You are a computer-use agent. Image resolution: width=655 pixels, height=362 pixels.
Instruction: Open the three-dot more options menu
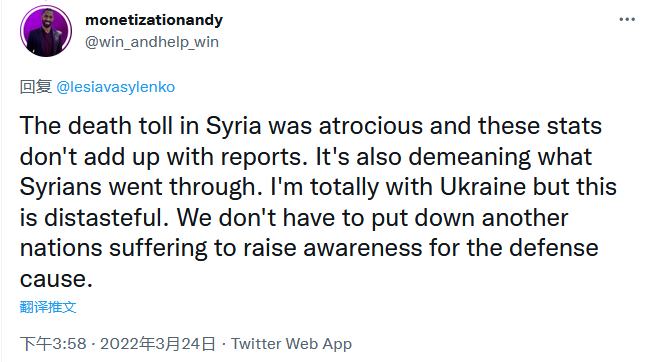[627, 19]
